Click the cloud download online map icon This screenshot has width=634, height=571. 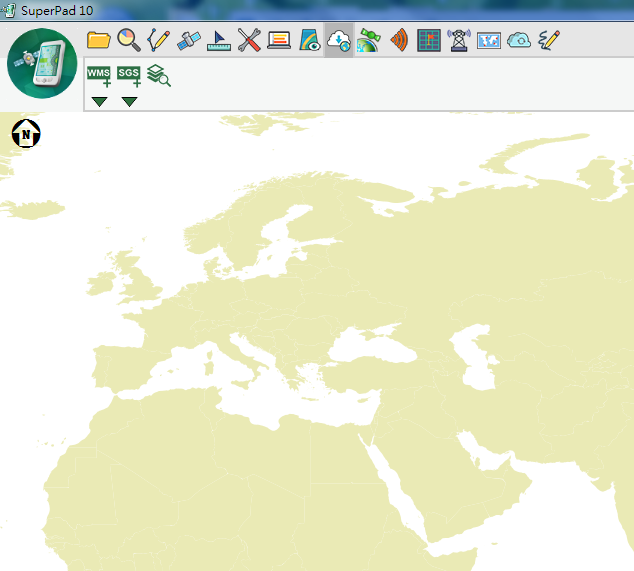click(339, 40)
